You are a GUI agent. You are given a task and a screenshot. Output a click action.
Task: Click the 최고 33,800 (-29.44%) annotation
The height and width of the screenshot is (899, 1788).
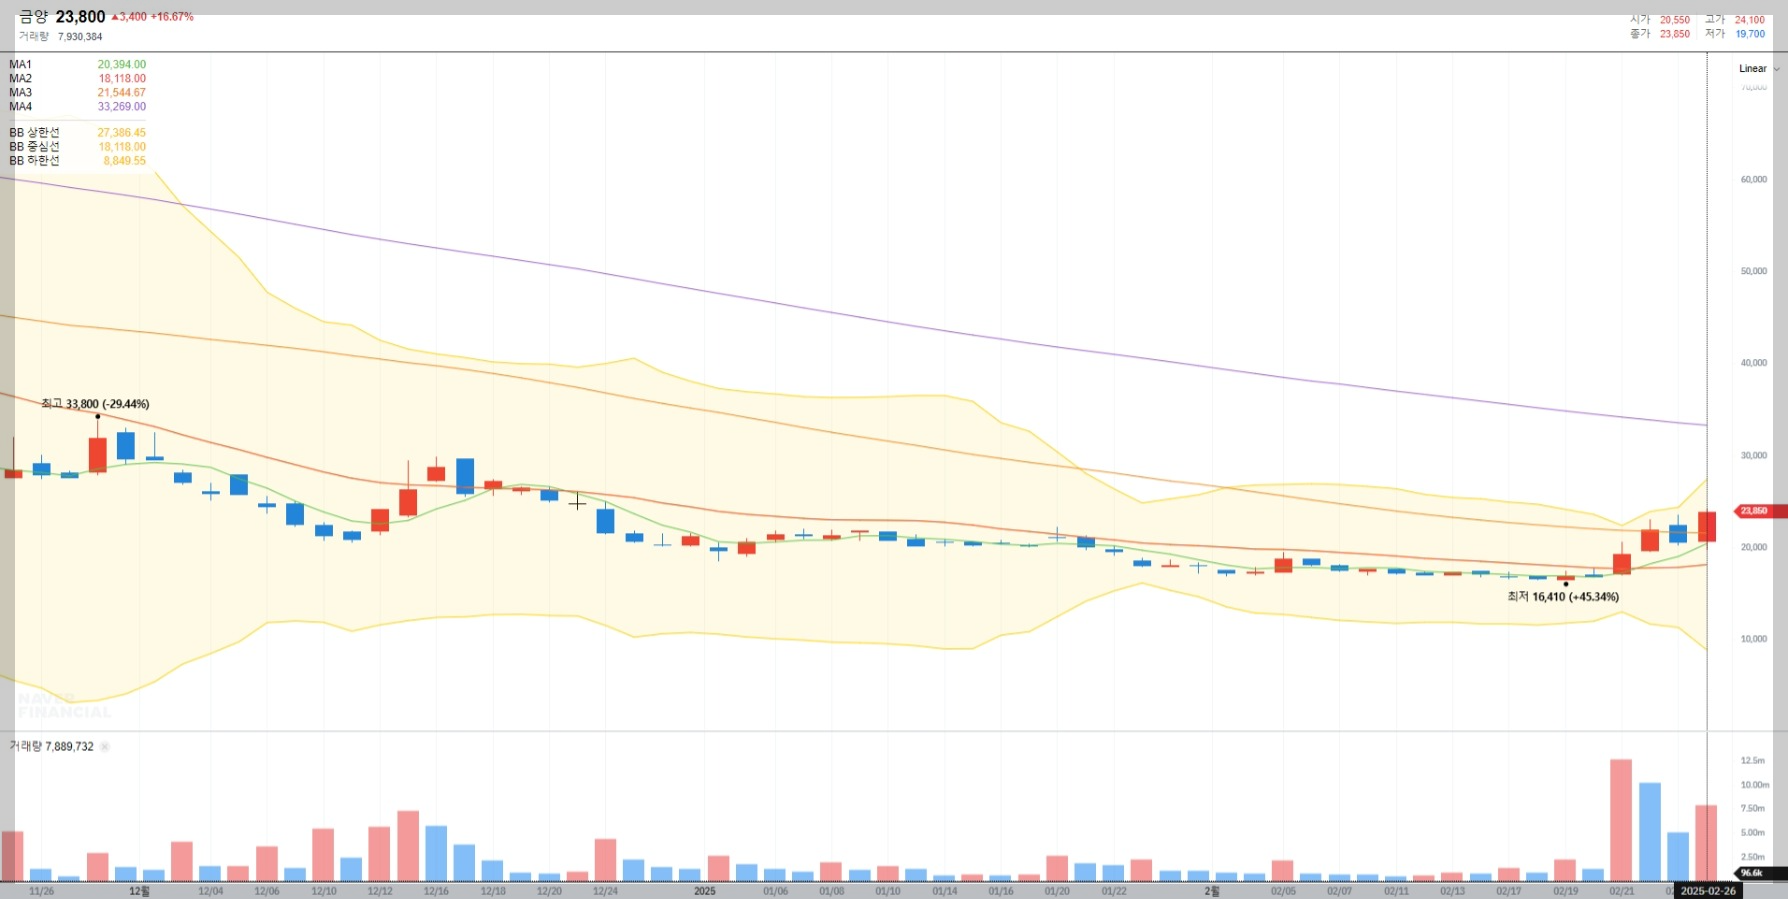coord(95,404)
